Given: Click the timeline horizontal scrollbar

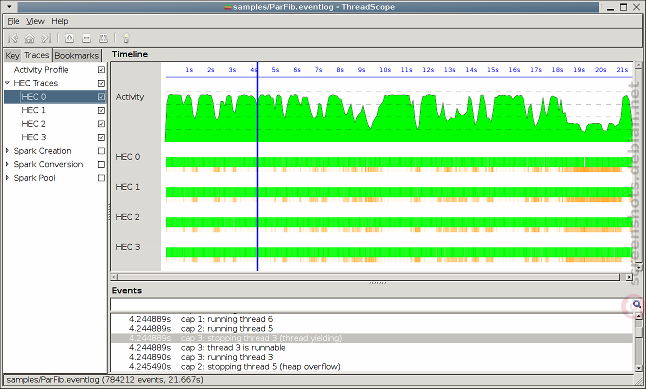Looking at the screenshot, I should (x=368, y=277).
